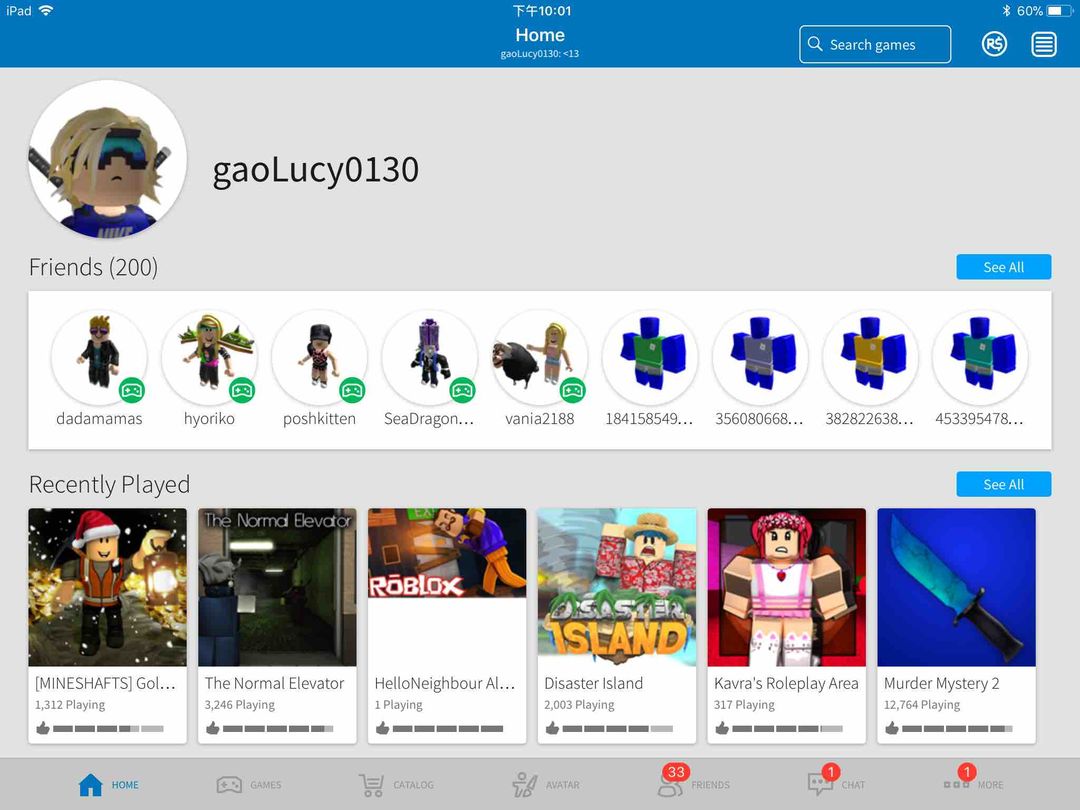Tap dadamamas in-game status badge
The height and width of the screenshot is (810, 1080).
[132, 391]
